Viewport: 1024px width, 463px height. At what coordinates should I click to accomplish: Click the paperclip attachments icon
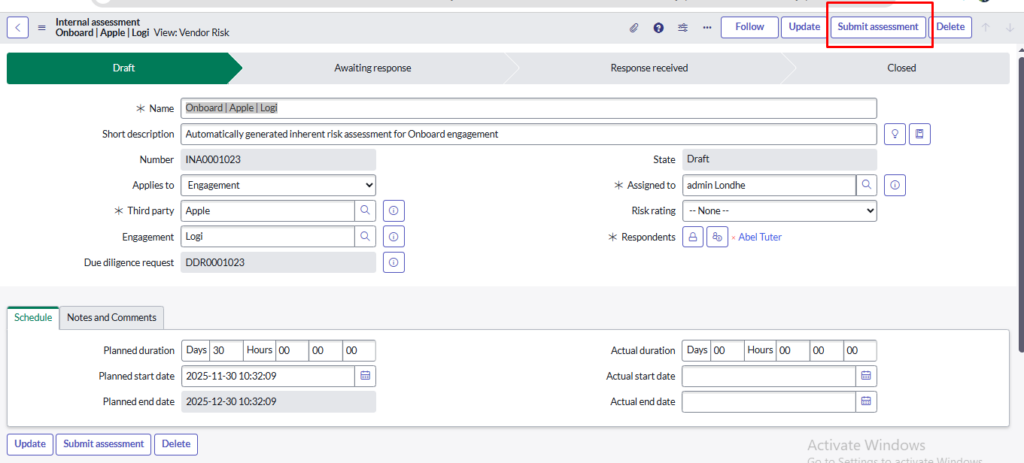[634, 28]
